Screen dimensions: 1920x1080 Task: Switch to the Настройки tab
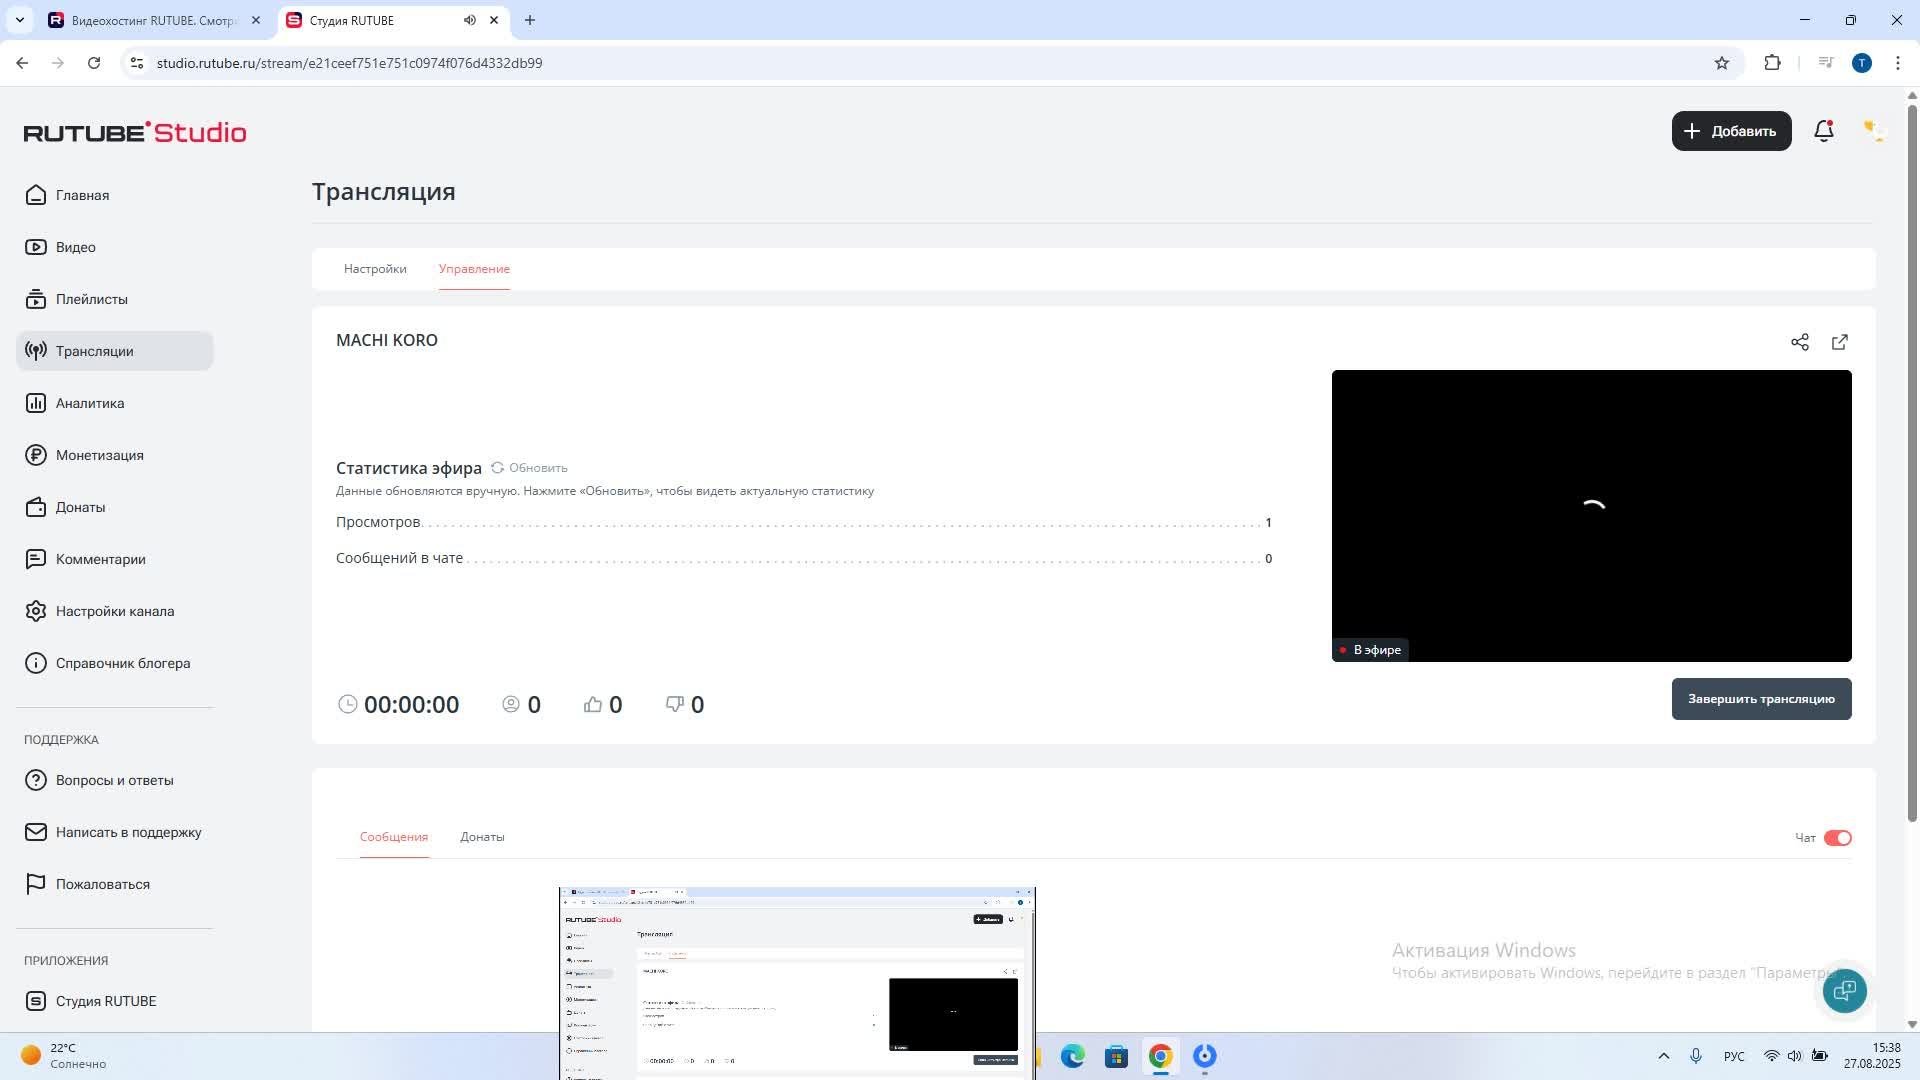375,269
